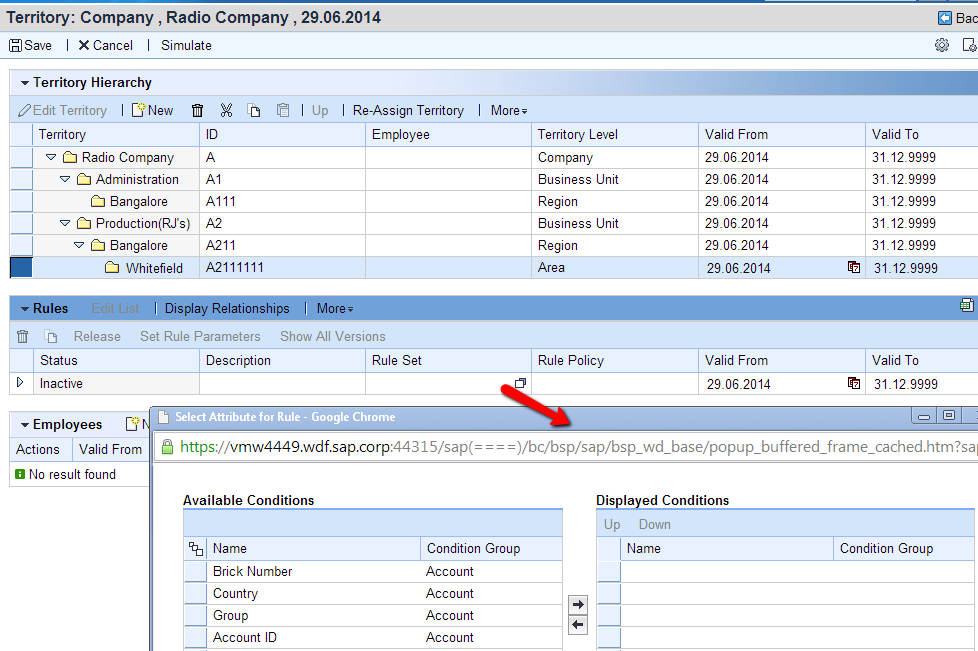Open calendar picker in Whitefield Valid From cell
This screenshot has height=651, width=978.
click(x=853, y=268)
